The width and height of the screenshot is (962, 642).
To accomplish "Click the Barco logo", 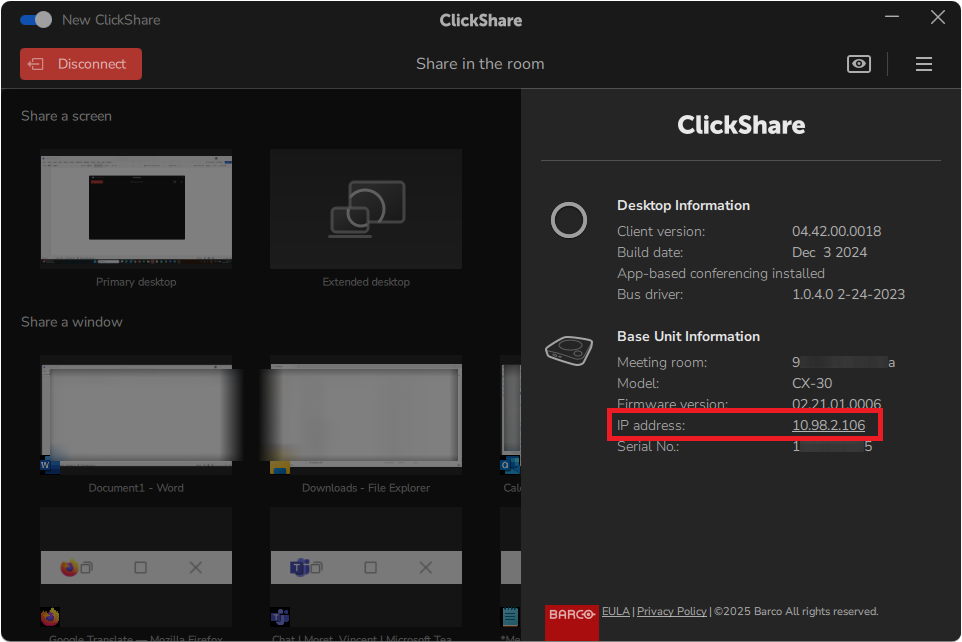I will pyautogui.click(x=571, y=612).
